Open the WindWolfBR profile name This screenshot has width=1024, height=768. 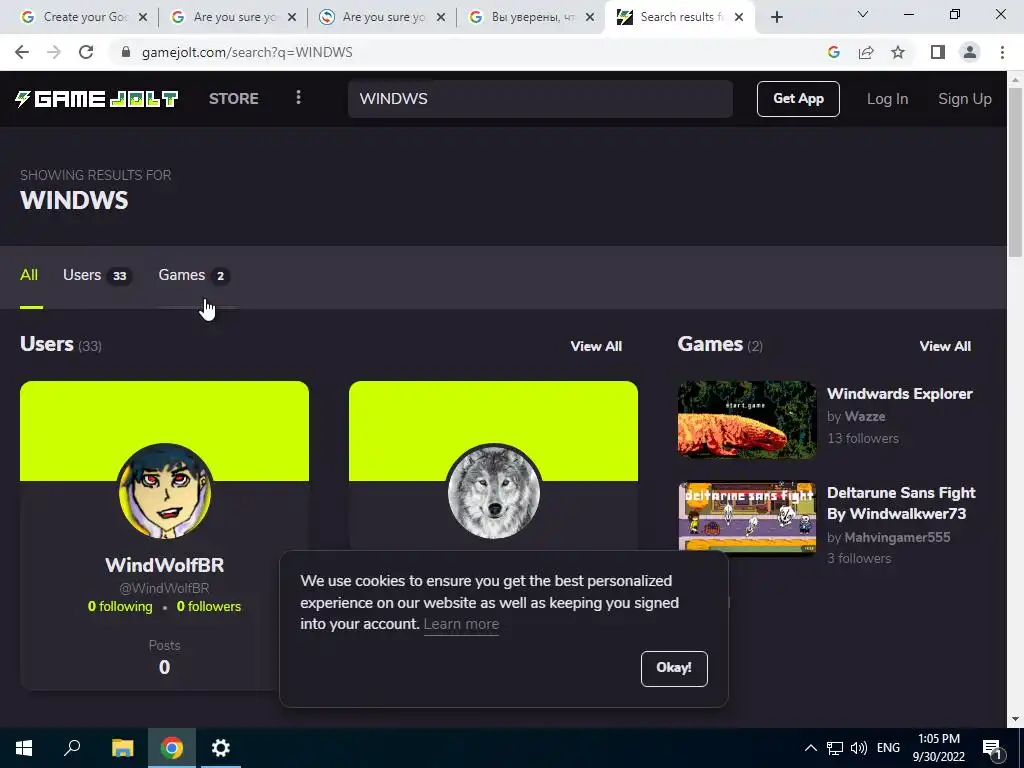(165, 565)
